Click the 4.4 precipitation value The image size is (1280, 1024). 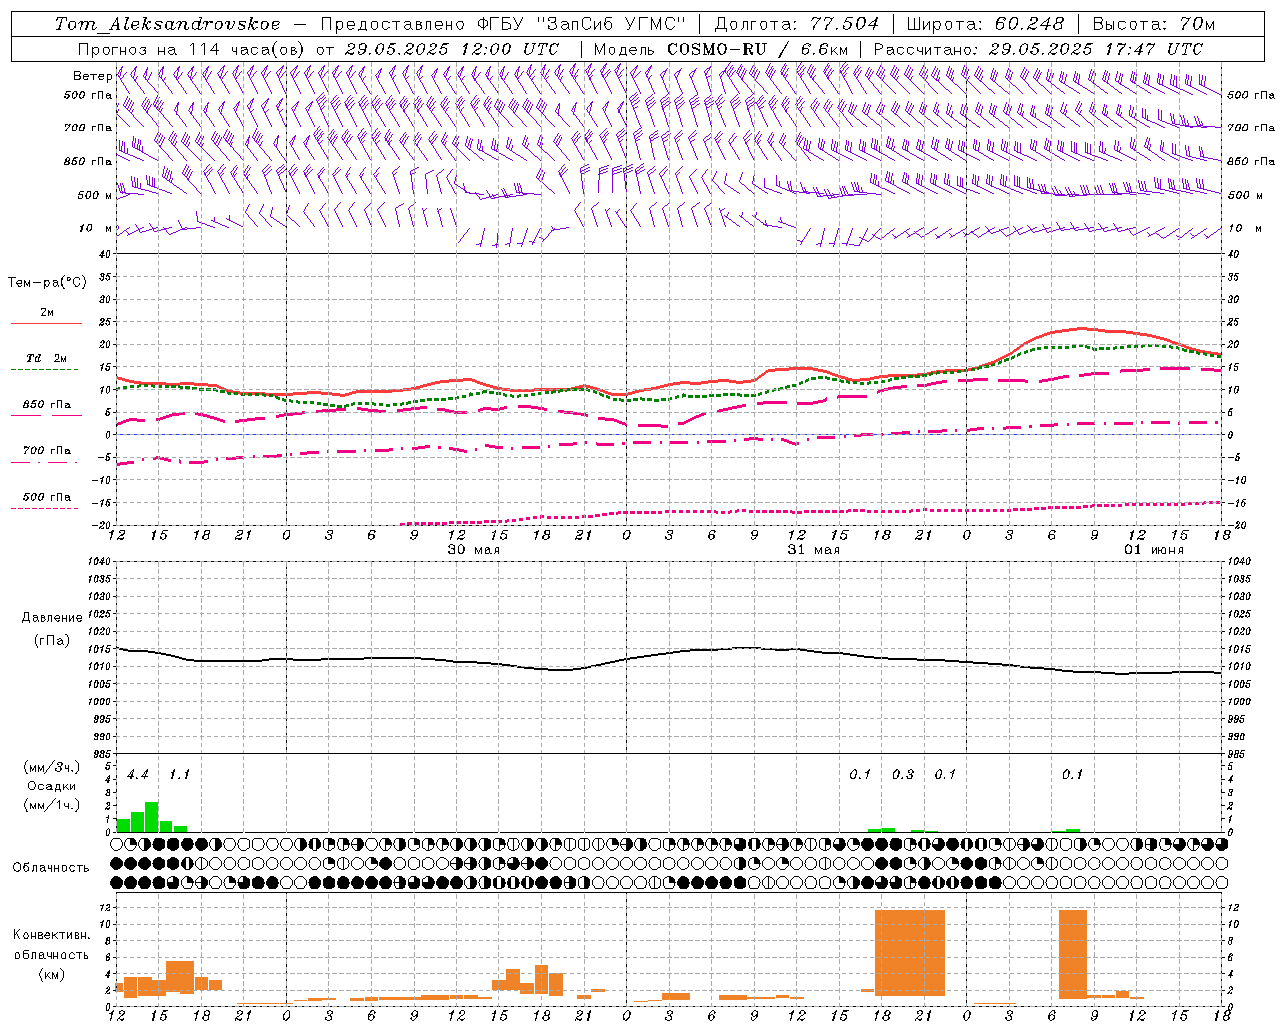[138, 775]
